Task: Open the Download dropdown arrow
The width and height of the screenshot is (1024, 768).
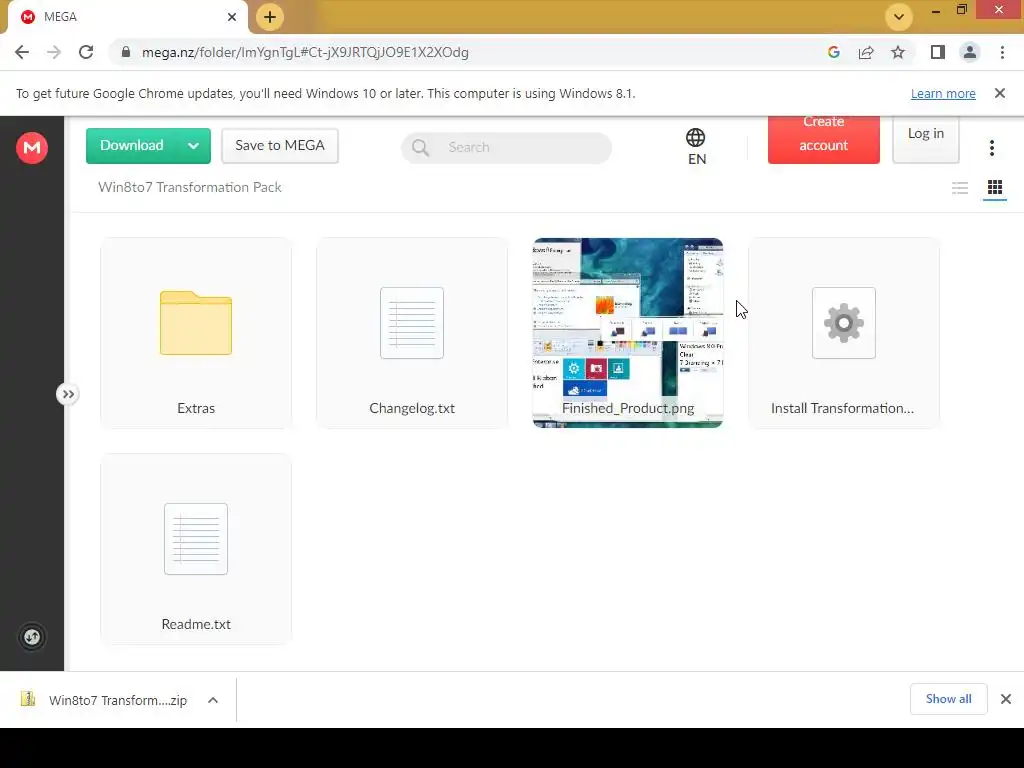Action: 193,146
